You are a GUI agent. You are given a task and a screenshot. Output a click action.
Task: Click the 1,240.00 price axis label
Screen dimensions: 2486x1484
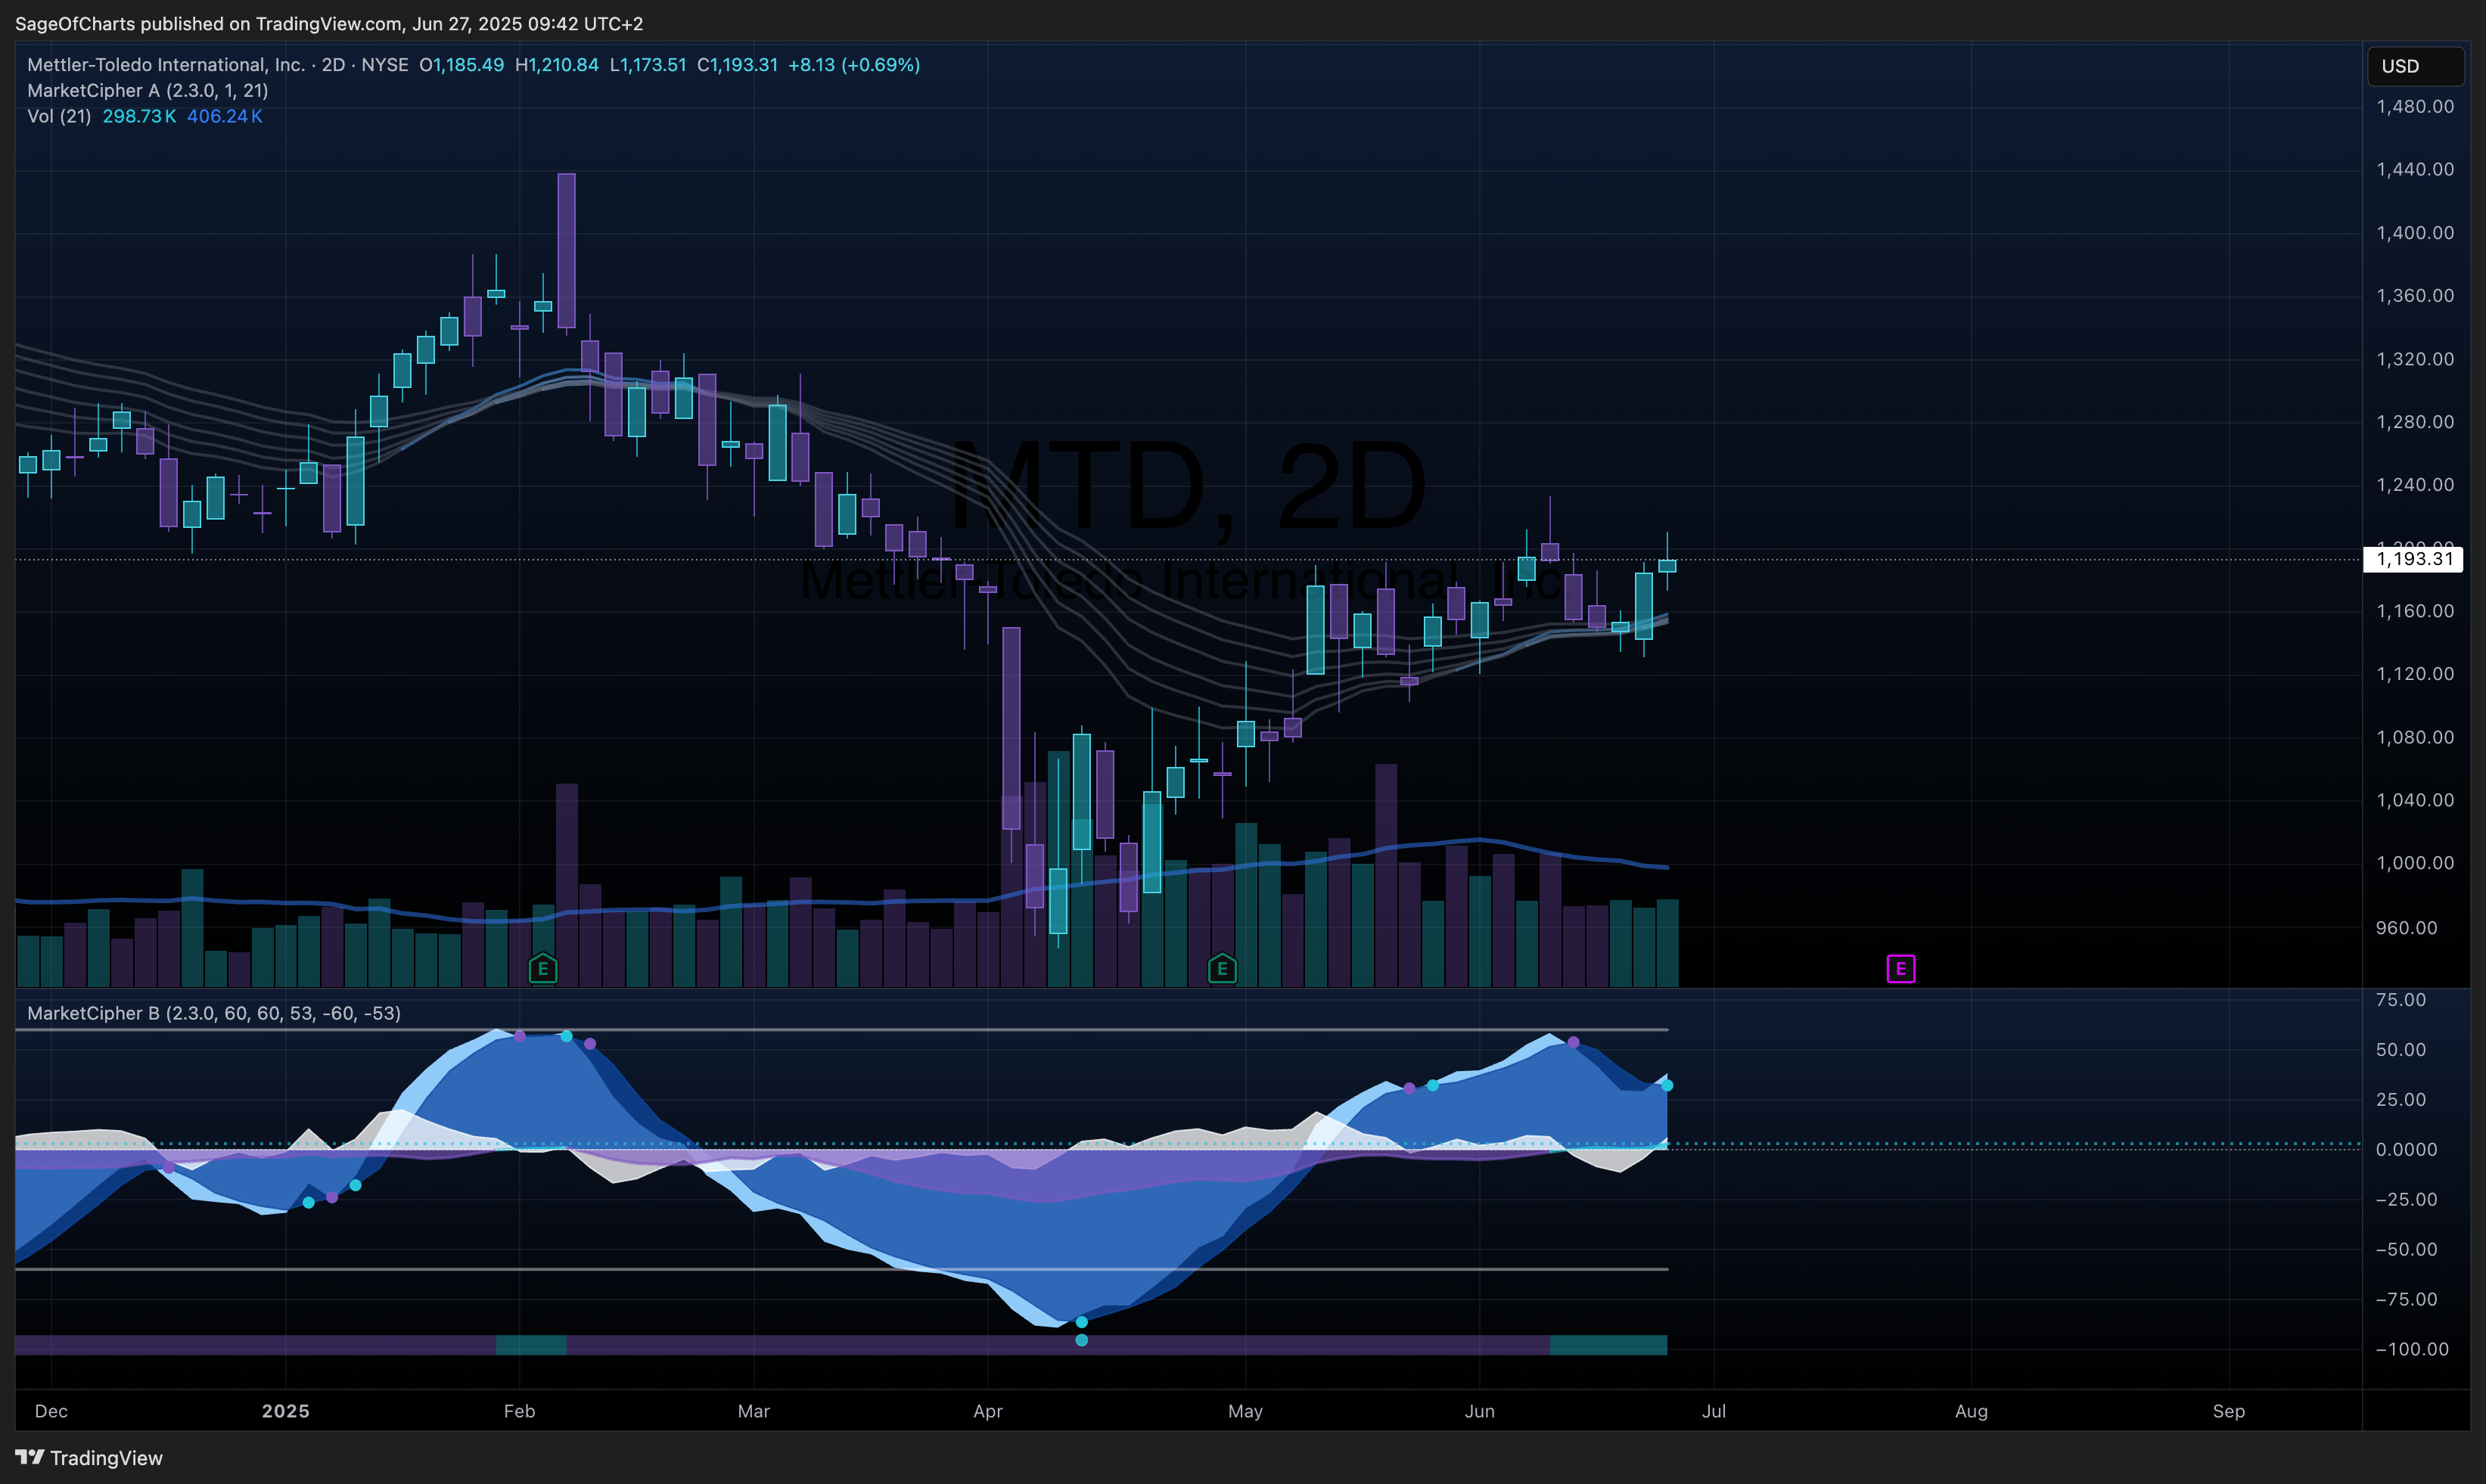click(x=2414, y=485)
